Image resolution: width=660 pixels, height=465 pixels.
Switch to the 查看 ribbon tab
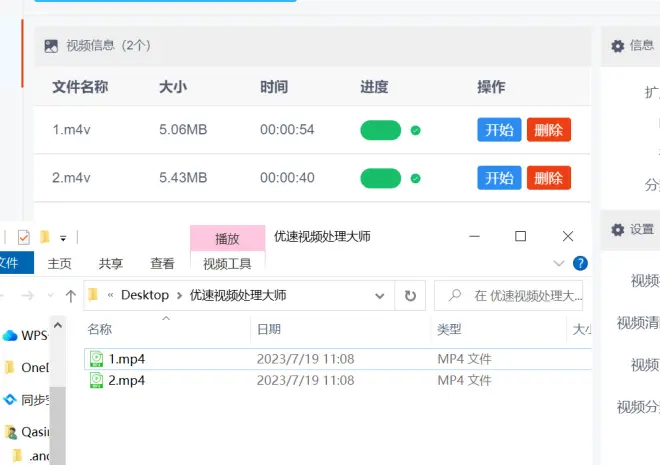click(162, 264)
